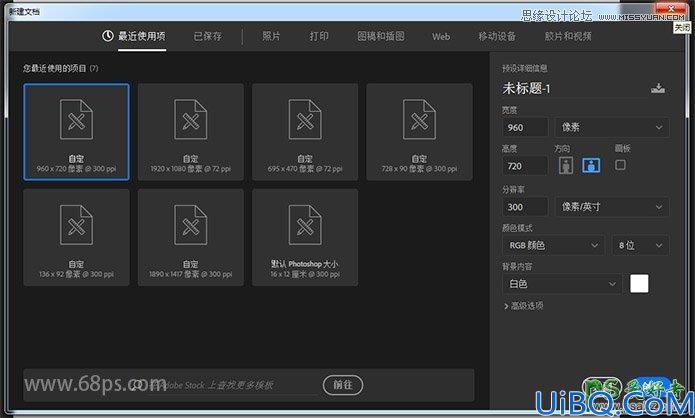Image resolution: width=695 pixels, height=418 pixels.
Task: Switch to 打印 tab
Action: (319, 36)
